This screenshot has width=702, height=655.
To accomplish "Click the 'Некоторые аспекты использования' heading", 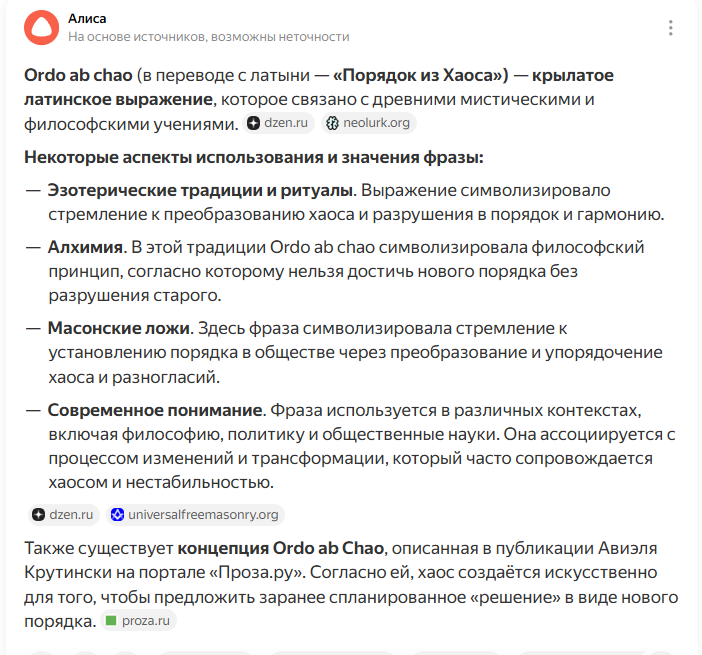I will (254, 158).
